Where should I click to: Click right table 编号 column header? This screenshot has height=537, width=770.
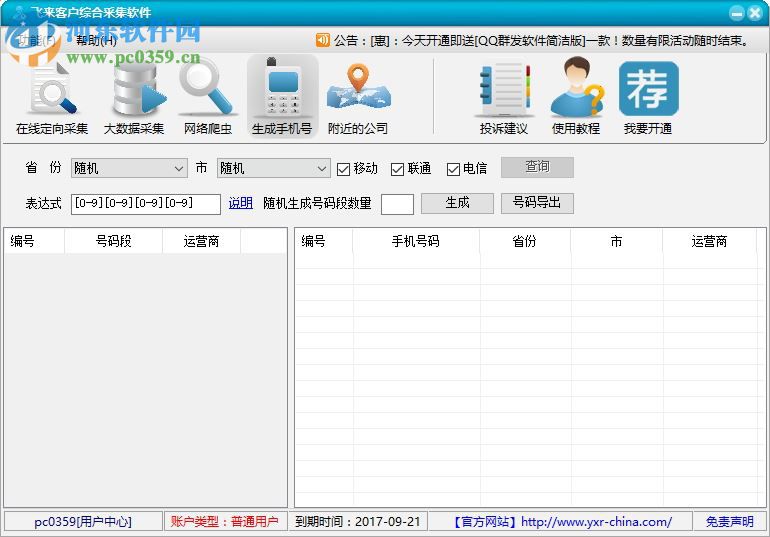(324, 241)
